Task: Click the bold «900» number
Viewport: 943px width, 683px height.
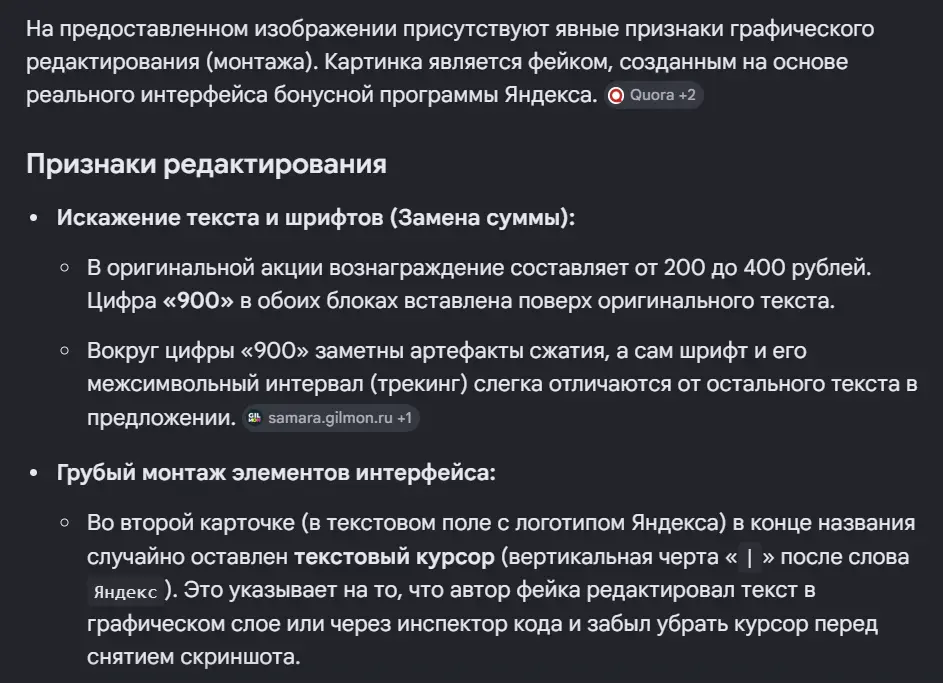Action: tap(198, 301)
